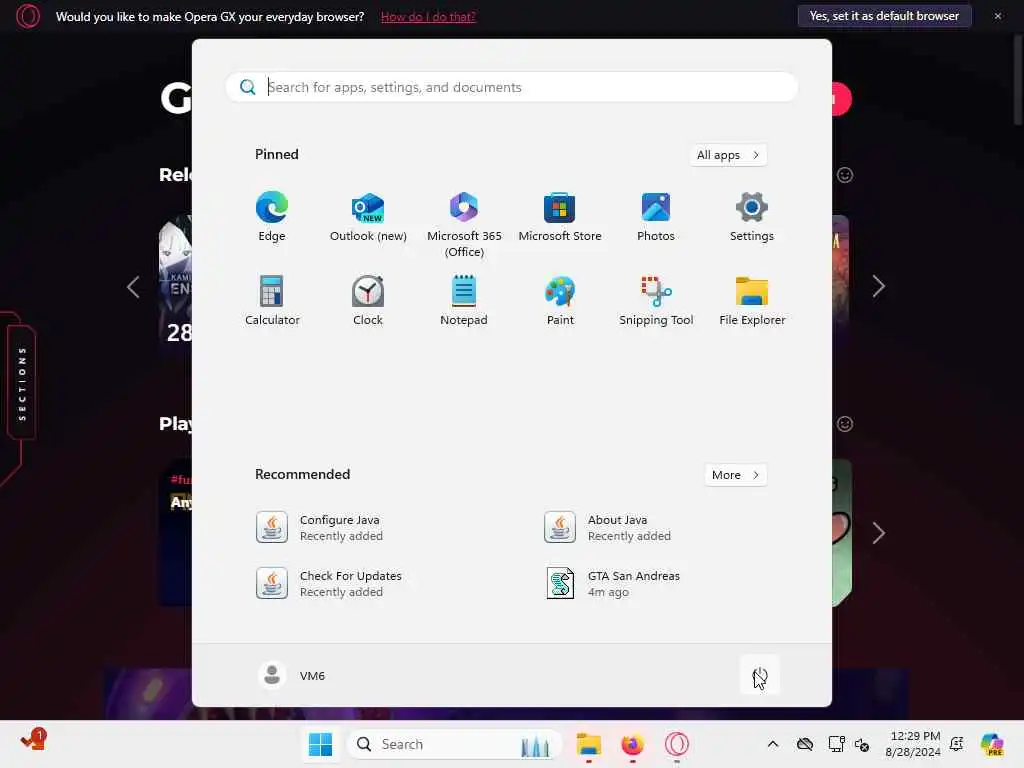Click the smiley feedback icon near releases
This screenshot has height=768, width=1024.
click(x=844, y=175)
